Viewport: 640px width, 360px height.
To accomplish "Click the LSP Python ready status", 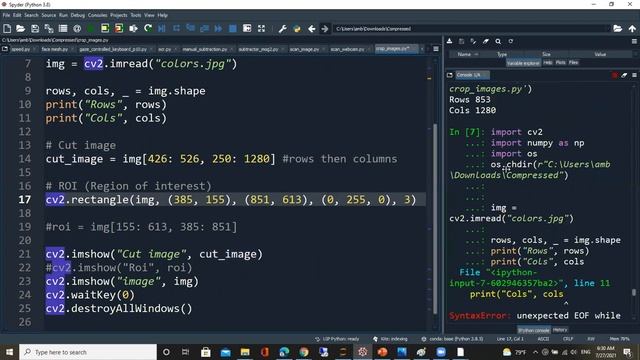I will pyautogui.click(x=337, y=339).
